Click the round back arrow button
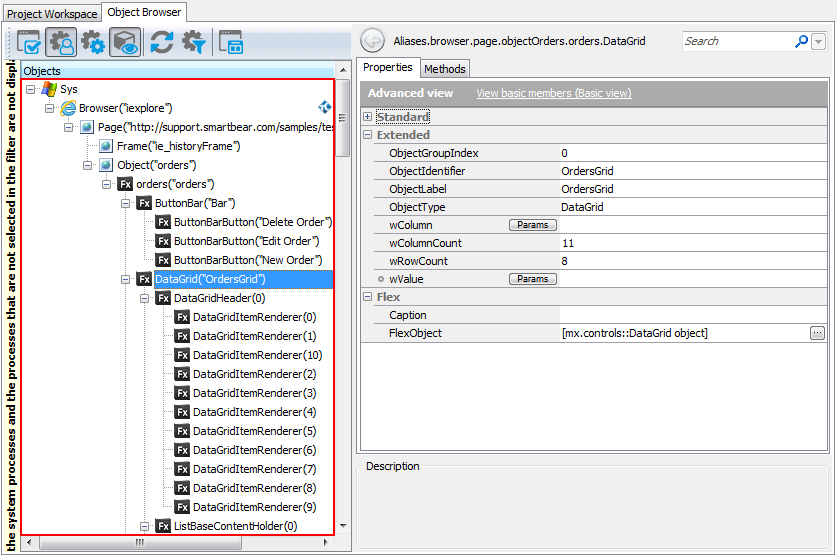 point(372,41)
